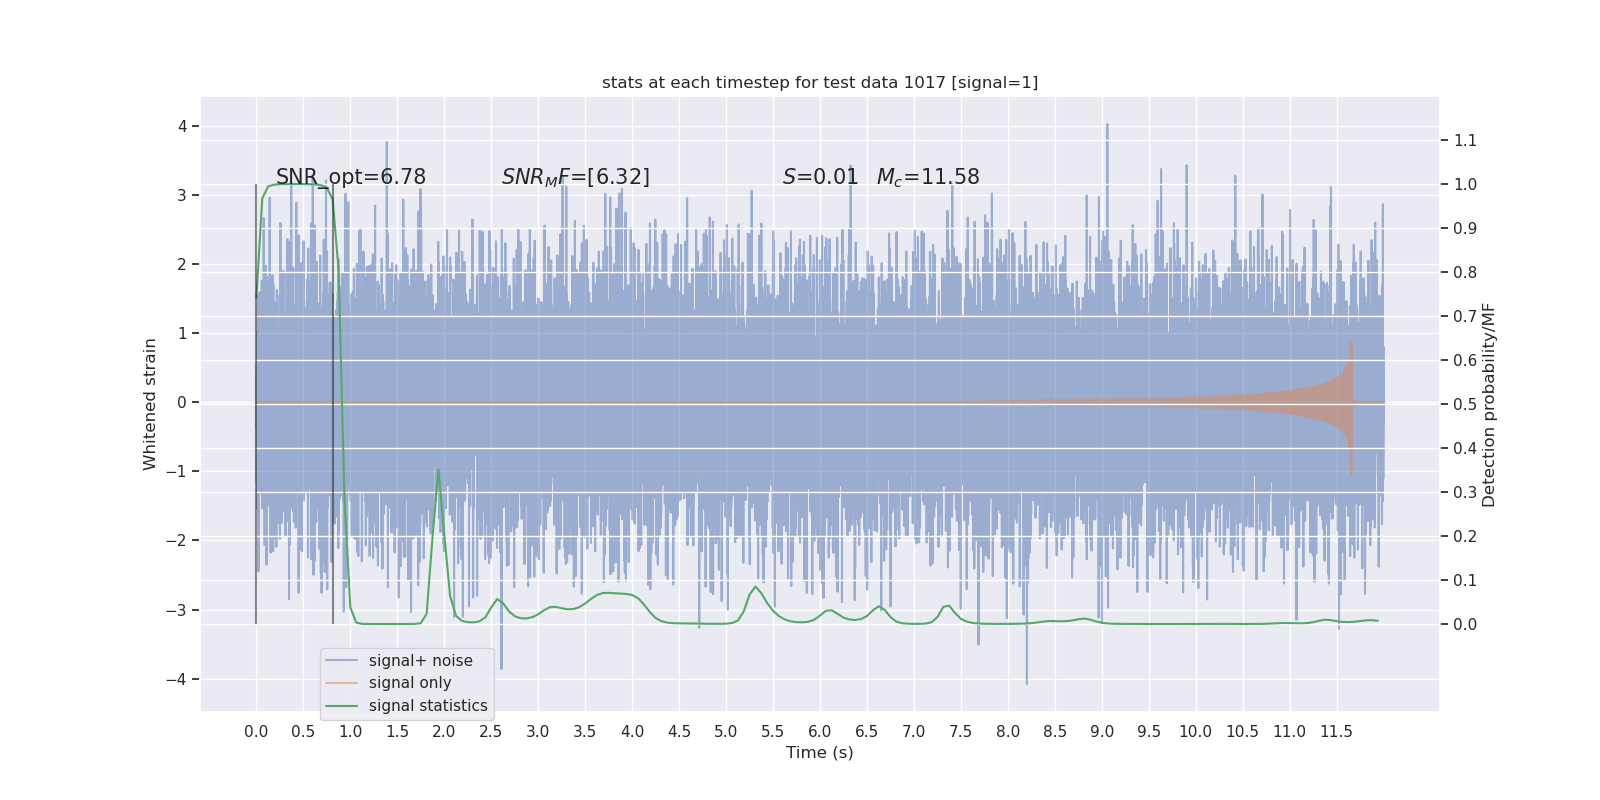Image resolution: width=1600 pixels, height=800 pixels.
Task: Click the x-axis tick label 2.5
Action: coord(491,731)
